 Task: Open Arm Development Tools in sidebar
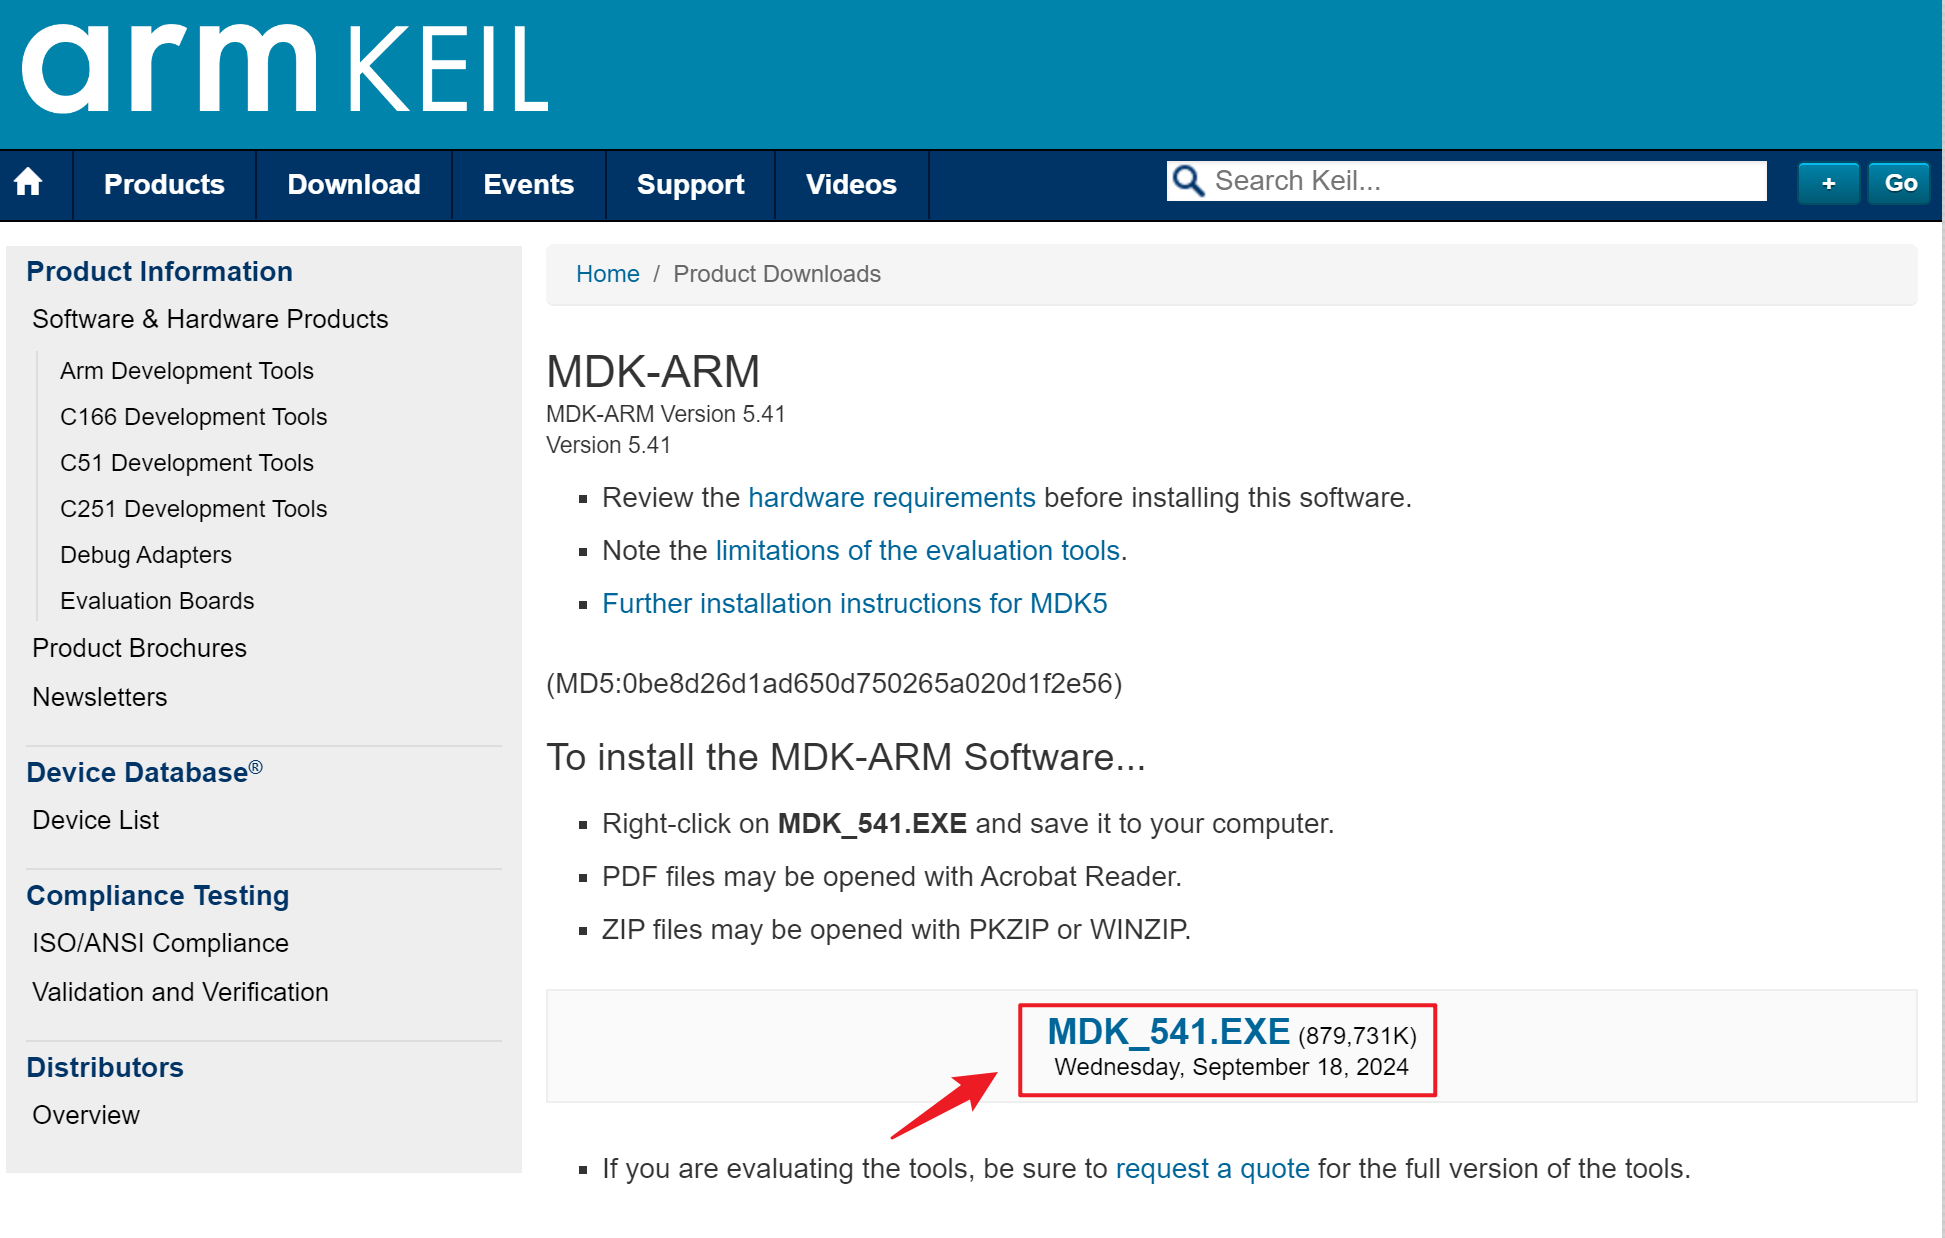pos(186,371)
